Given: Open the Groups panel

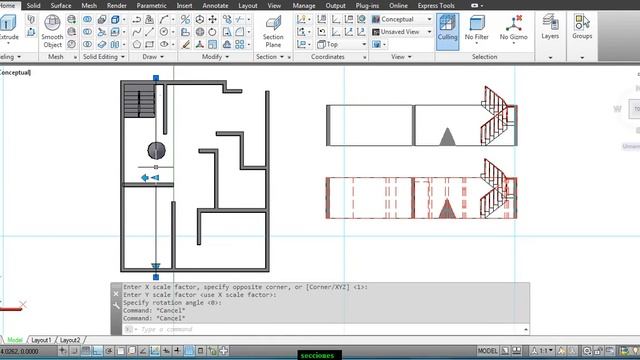Looking at the screenshot, I should click(x=582, y=27).
